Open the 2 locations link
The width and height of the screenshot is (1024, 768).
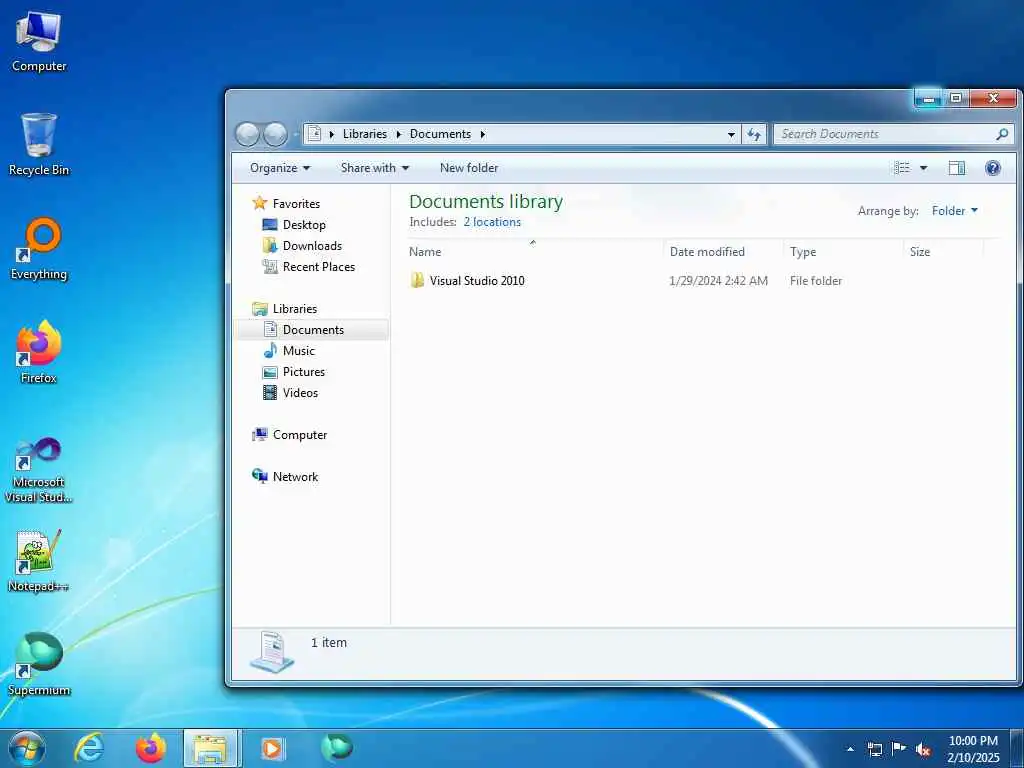pos(492,222)
